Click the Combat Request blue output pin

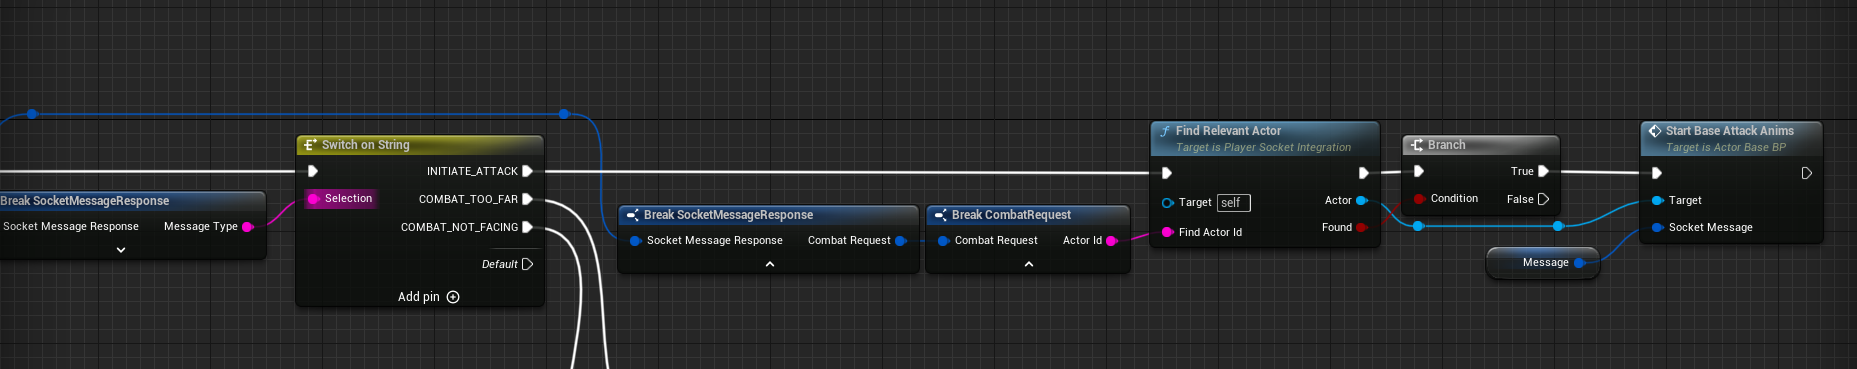point(900,241)
